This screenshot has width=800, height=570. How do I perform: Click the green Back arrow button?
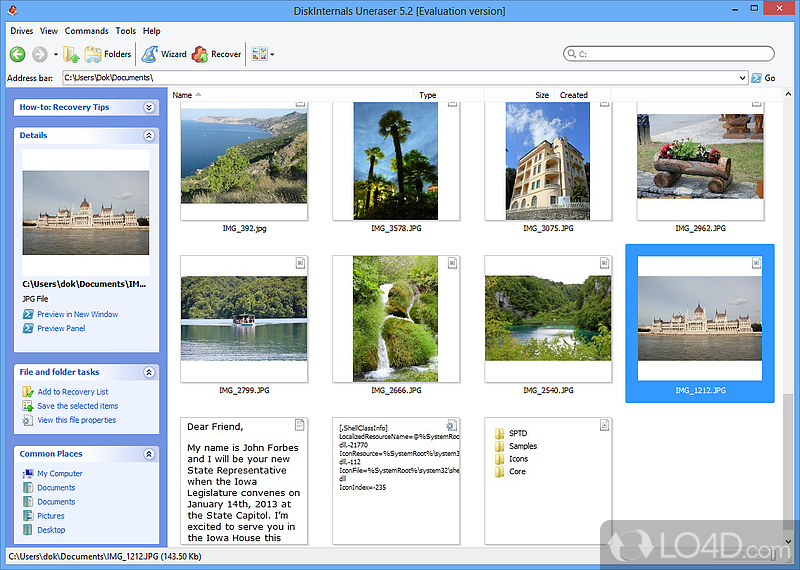pyautogui.click(x=18, y=54)
